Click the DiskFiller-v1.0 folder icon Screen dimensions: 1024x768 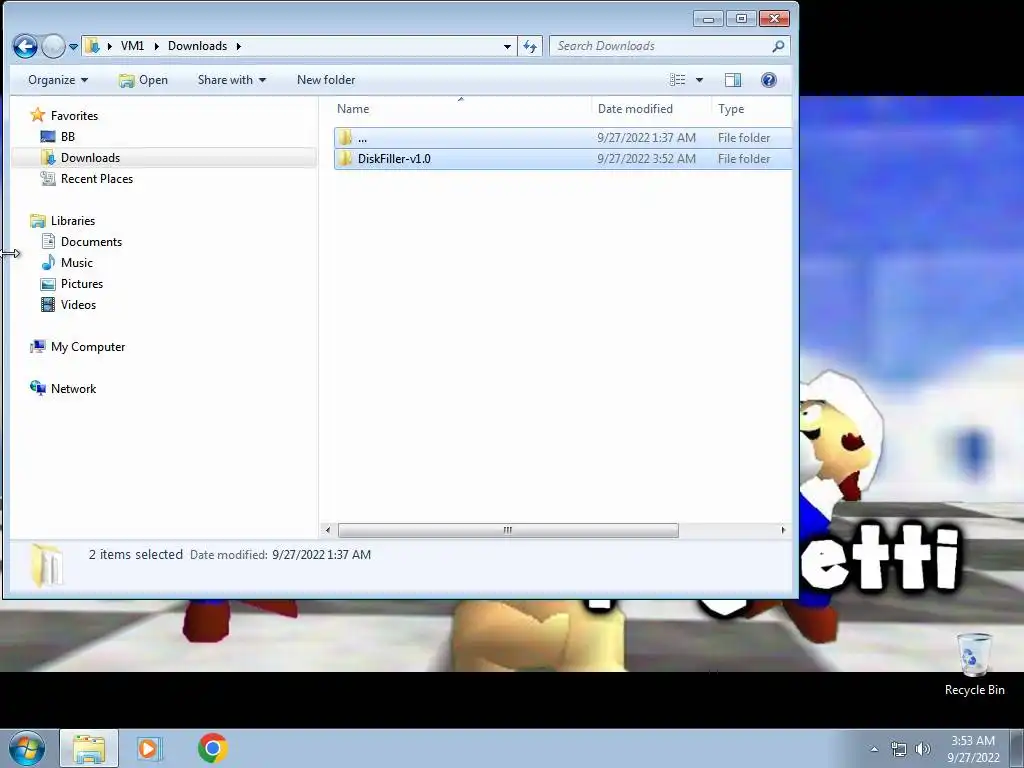[x=345, y=159]
